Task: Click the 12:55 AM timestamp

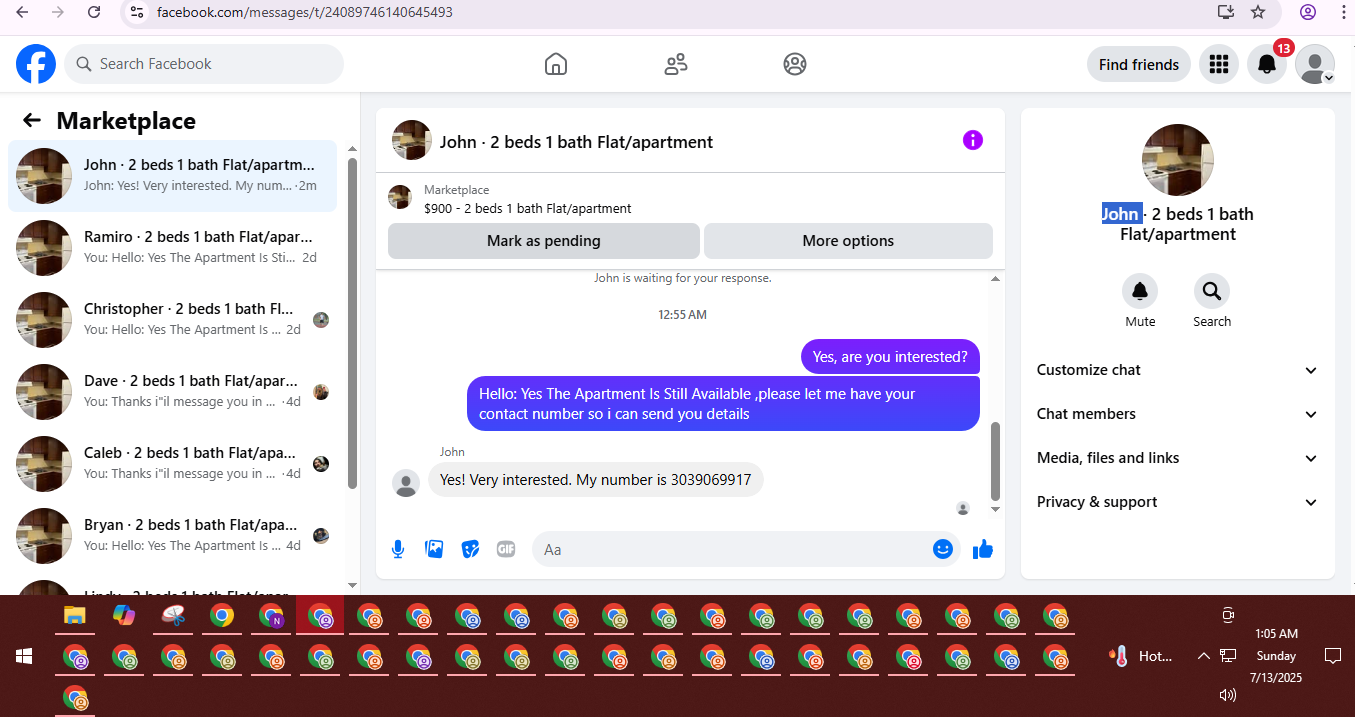Action: (x=682, y=314)
